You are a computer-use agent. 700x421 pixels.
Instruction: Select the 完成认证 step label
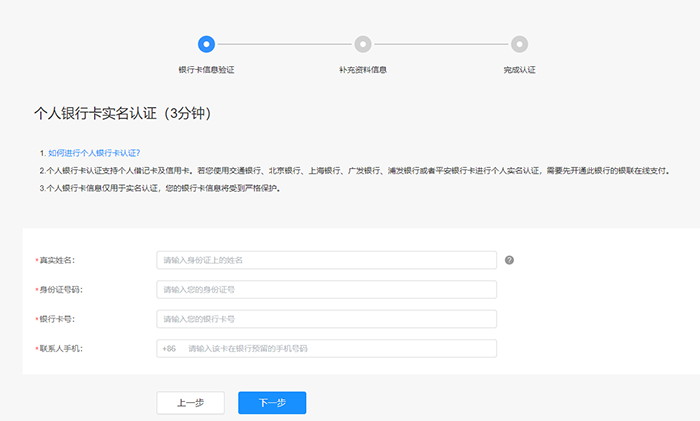pos(519,70)
